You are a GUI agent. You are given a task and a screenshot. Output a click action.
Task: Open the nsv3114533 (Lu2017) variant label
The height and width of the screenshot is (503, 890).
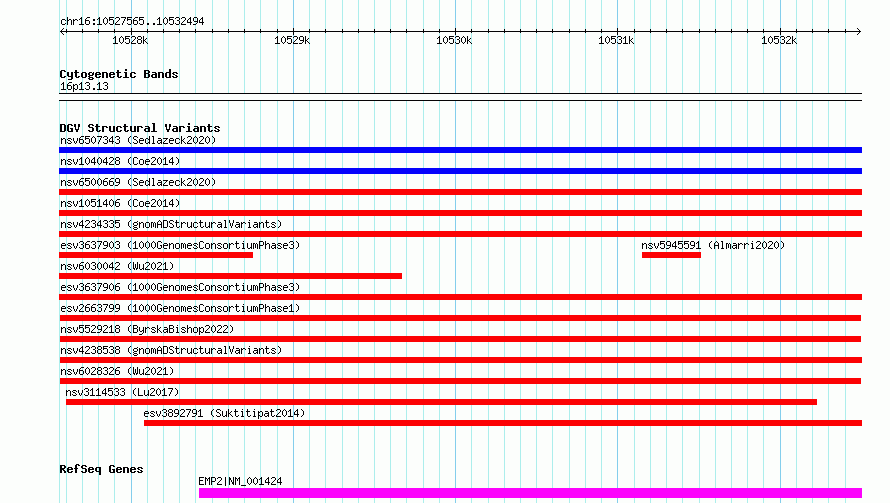[x=122, y=392]
